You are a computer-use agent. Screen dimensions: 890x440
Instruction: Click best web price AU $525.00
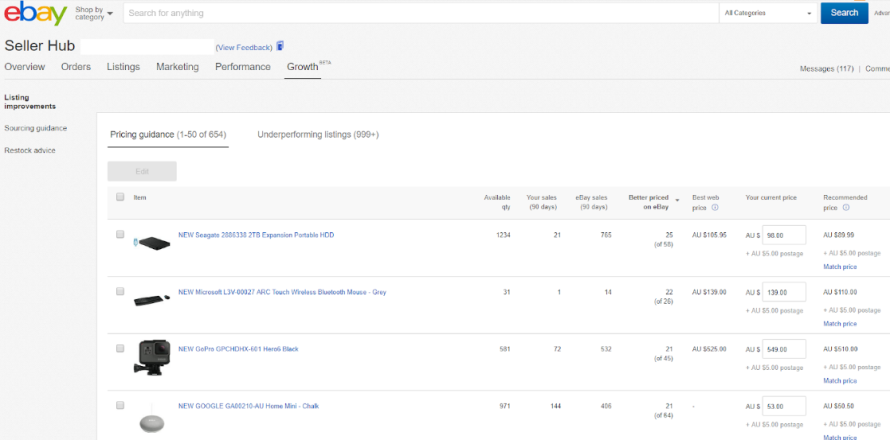(x=709, y=349)
